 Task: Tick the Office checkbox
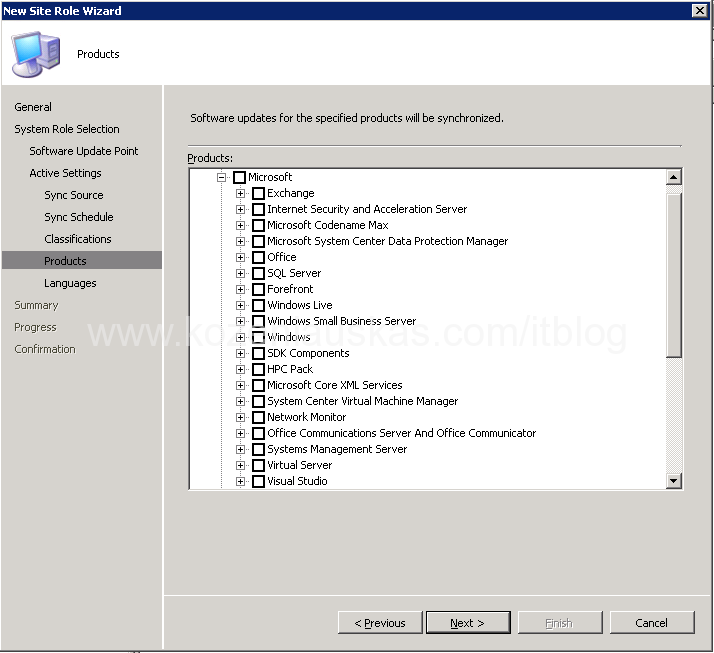pyautogui.click(x=258, y=257)
